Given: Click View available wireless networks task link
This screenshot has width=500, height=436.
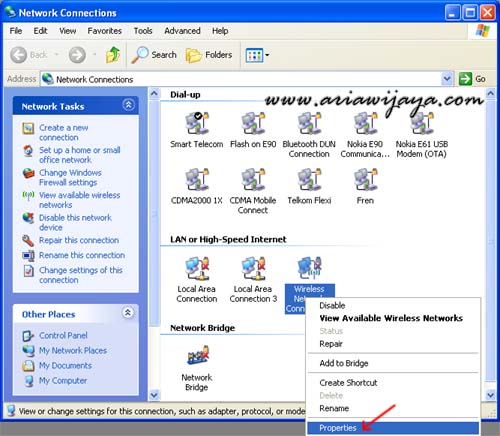Looking at the screenshot, I should (80, 200).
